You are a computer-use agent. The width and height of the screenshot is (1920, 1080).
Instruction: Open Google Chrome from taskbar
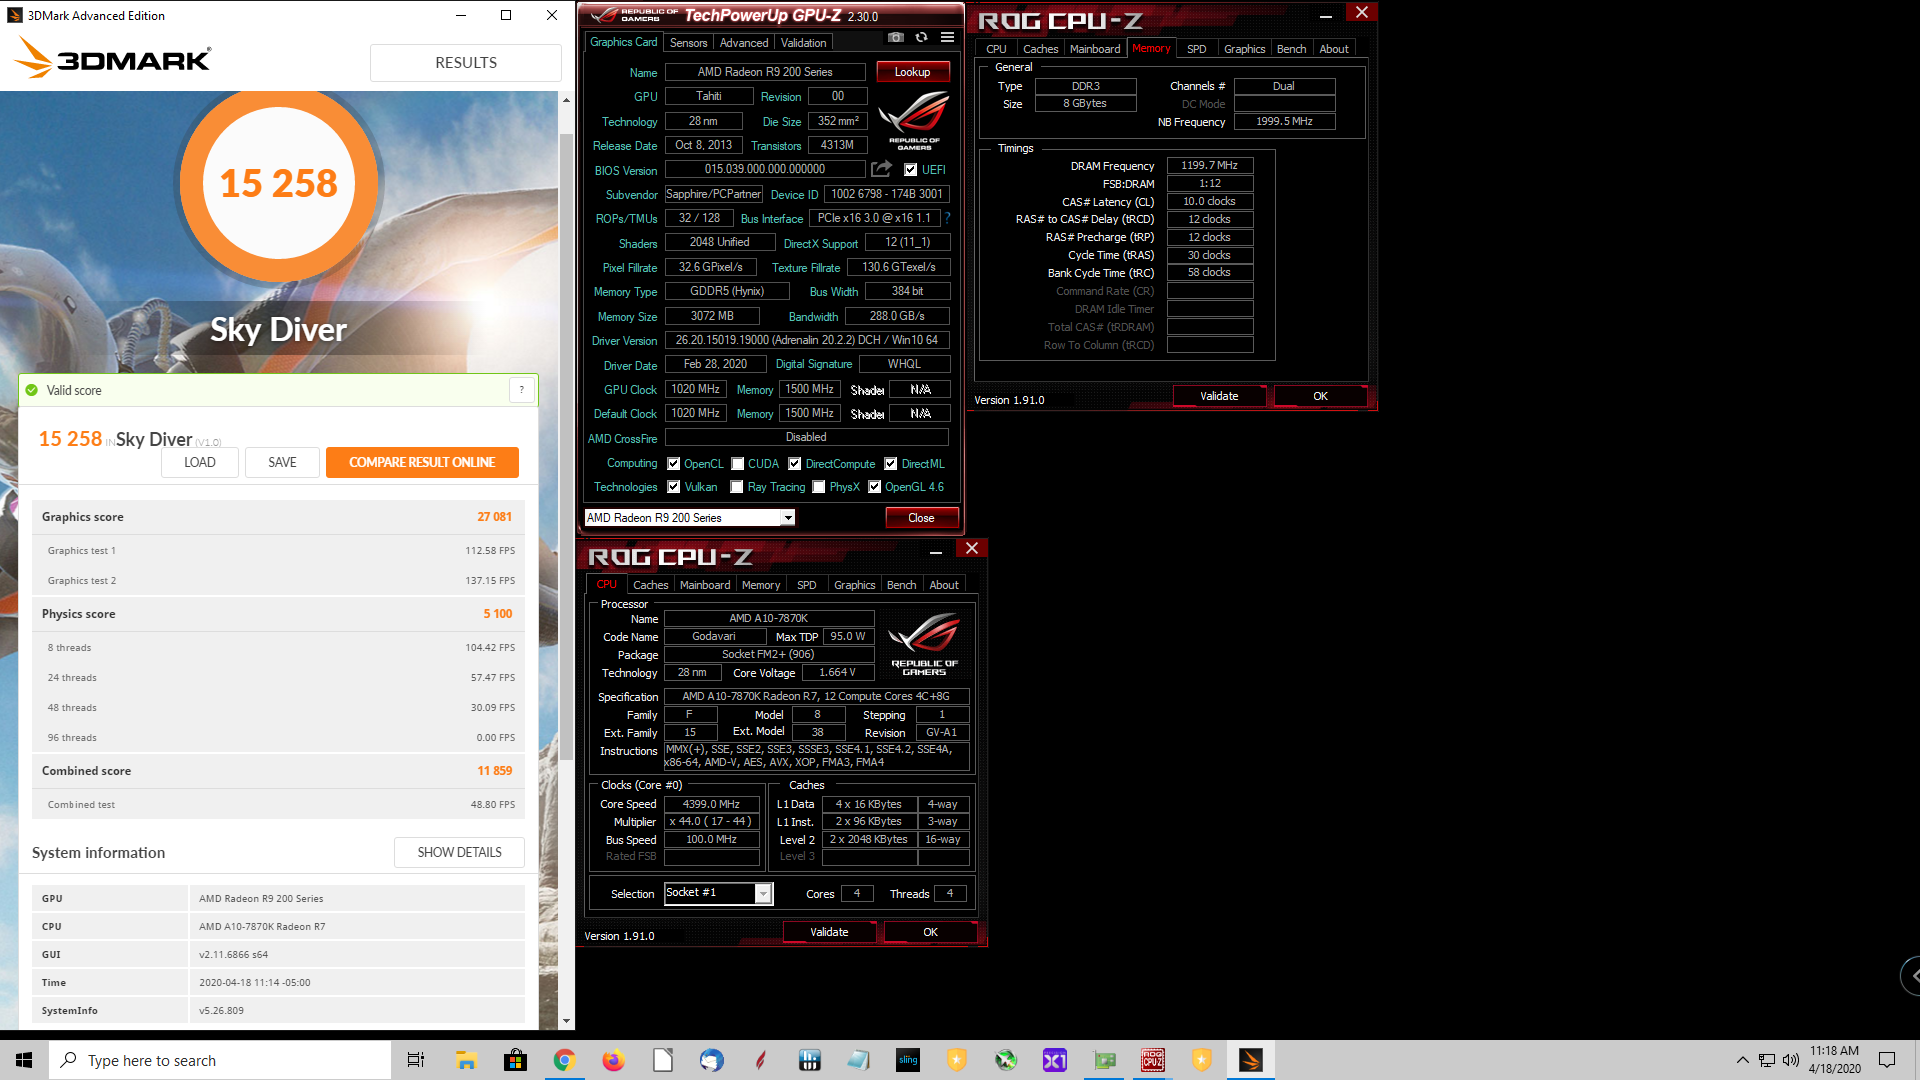pos(564,1060)
